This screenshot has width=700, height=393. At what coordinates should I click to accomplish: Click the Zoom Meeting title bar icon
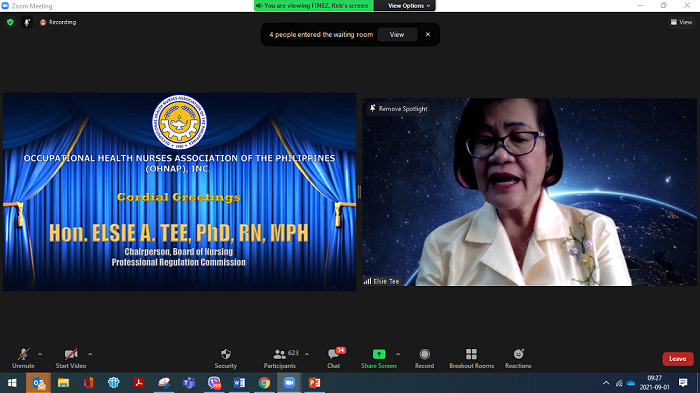tap(5, 5)
